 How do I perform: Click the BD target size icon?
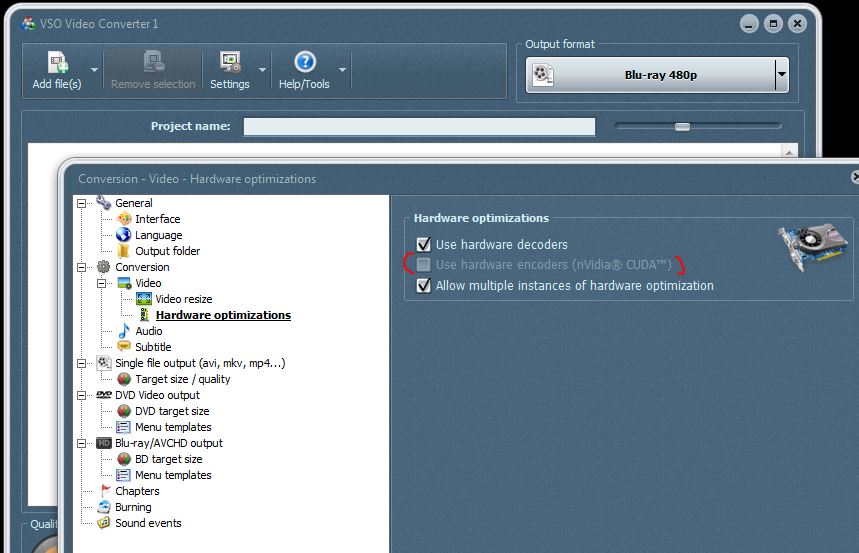point(124,459)
